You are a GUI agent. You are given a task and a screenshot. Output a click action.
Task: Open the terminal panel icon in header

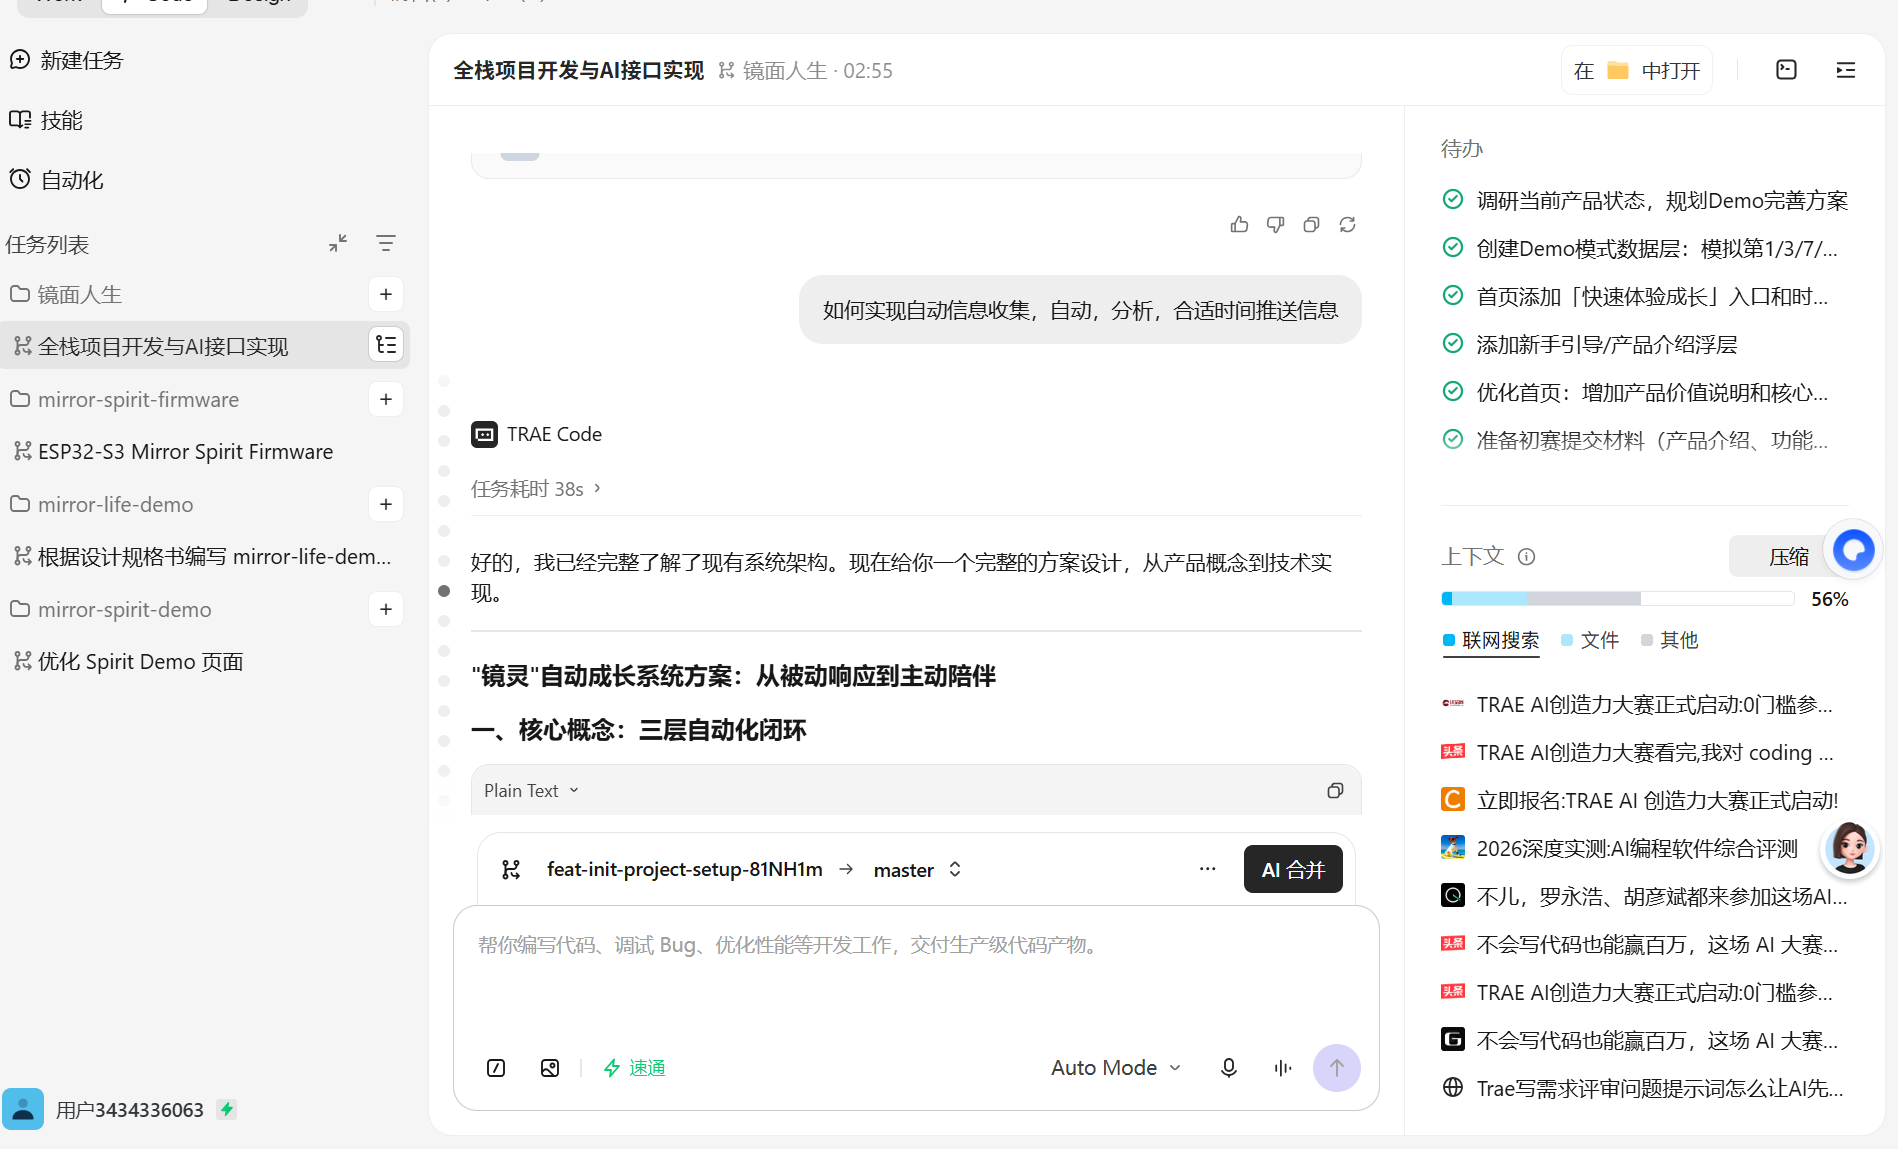coord(1786,70)
